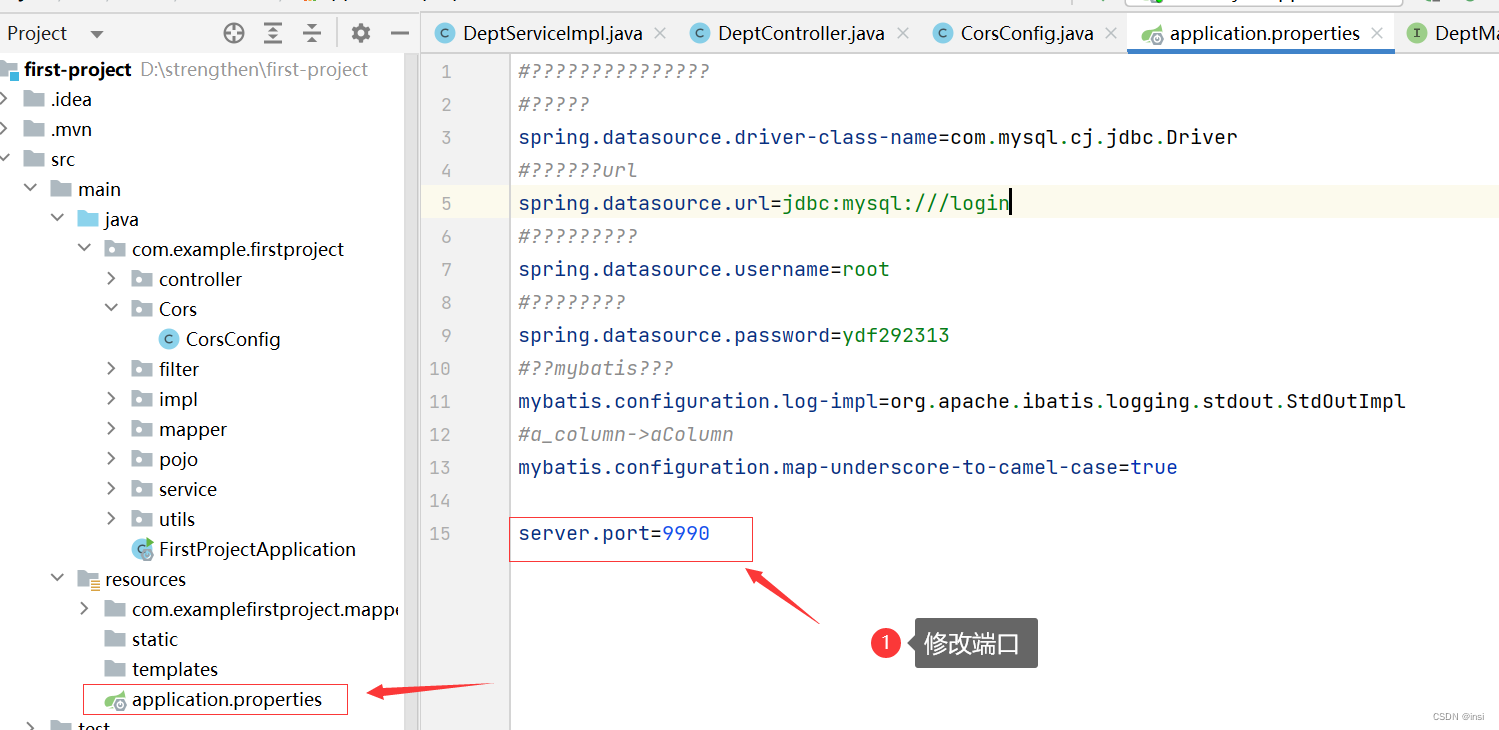Close the CorsConfig.java editor tab
Screen dimensions: 1499x730
point(1111,32)
